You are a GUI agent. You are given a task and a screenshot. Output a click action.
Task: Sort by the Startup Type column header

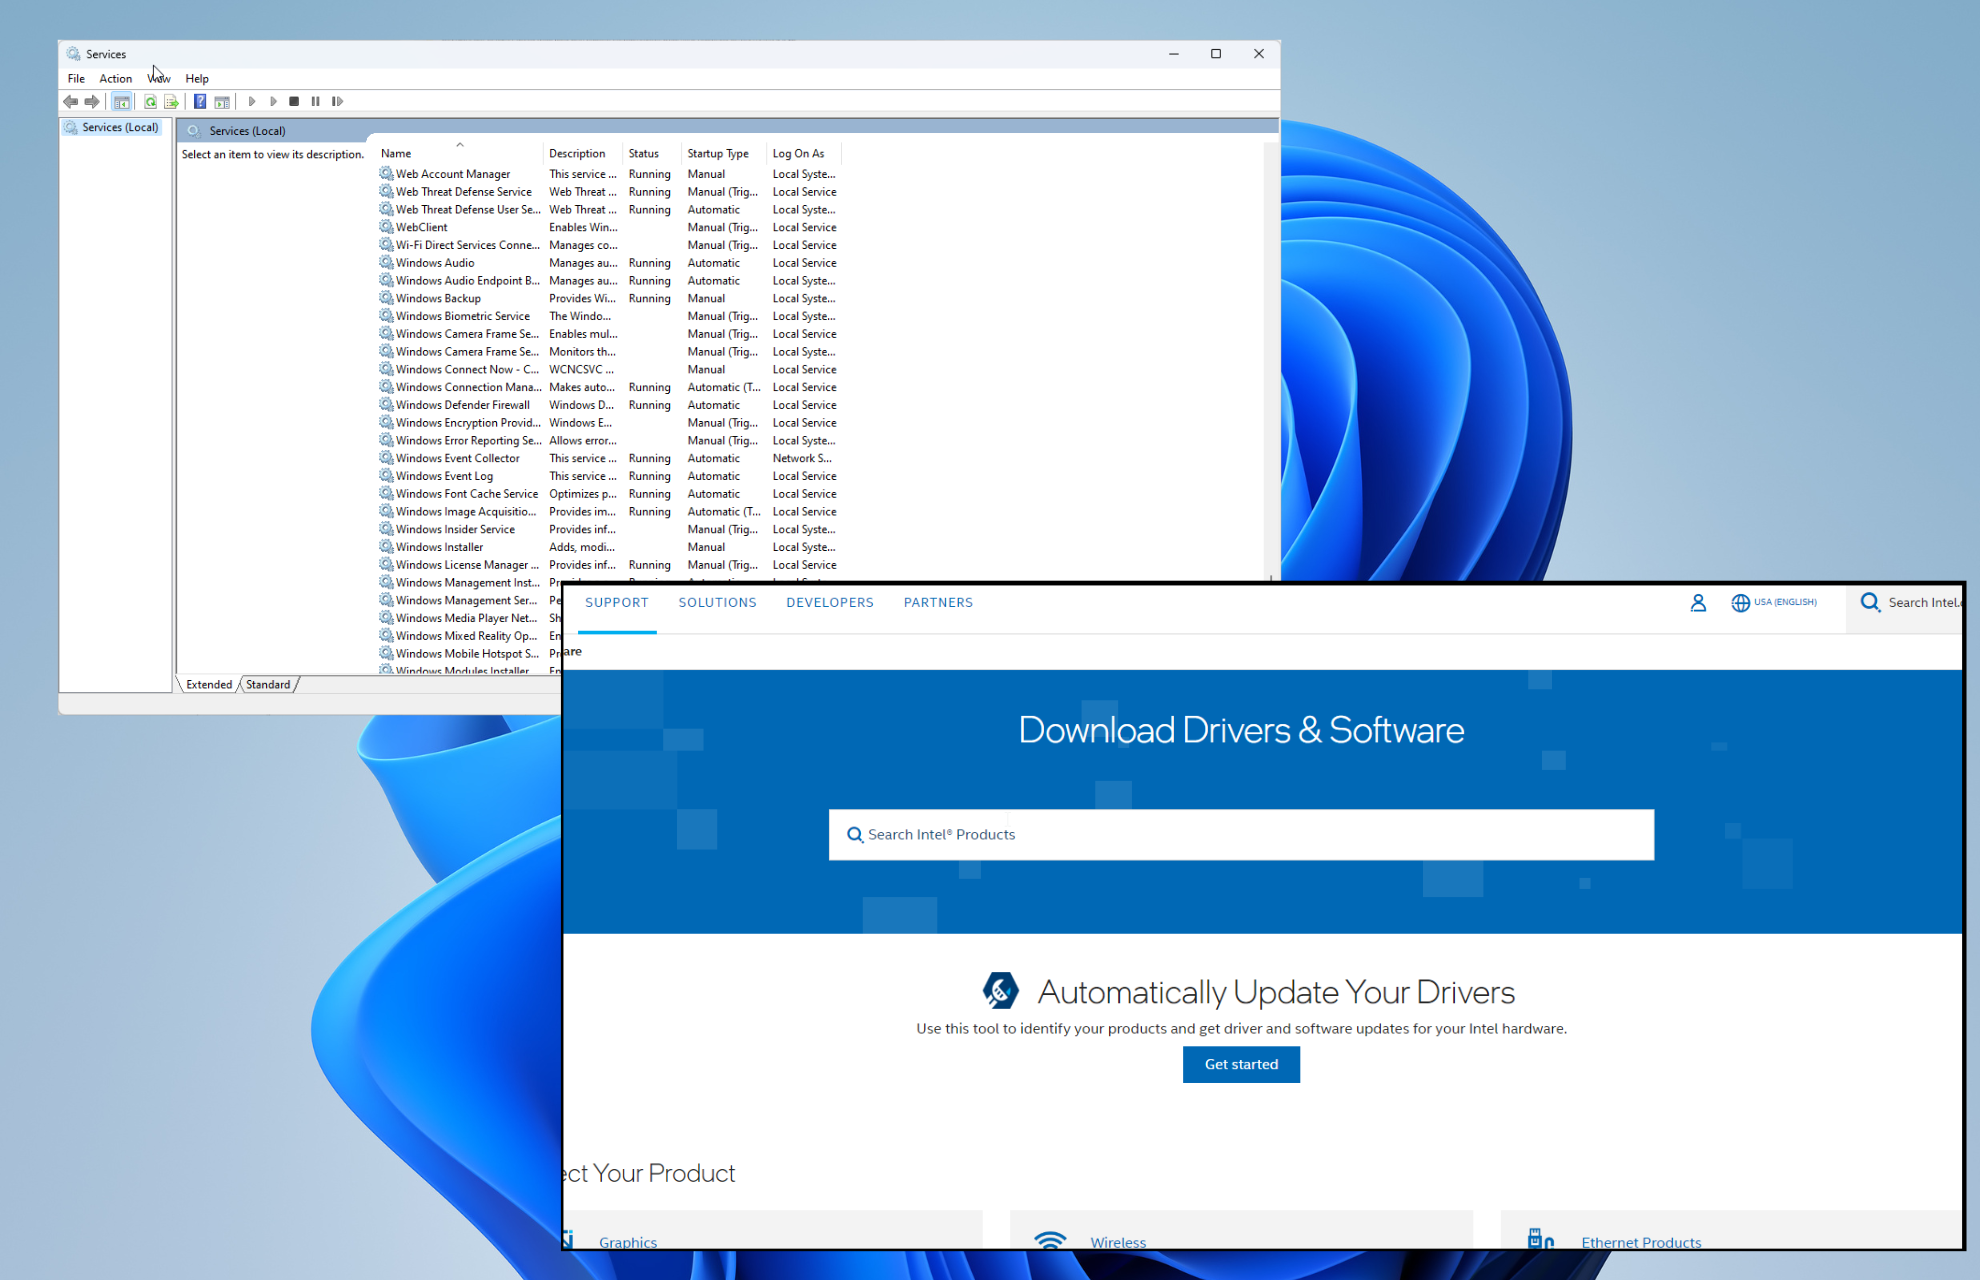pyautogui.click(x=724, y=153)
